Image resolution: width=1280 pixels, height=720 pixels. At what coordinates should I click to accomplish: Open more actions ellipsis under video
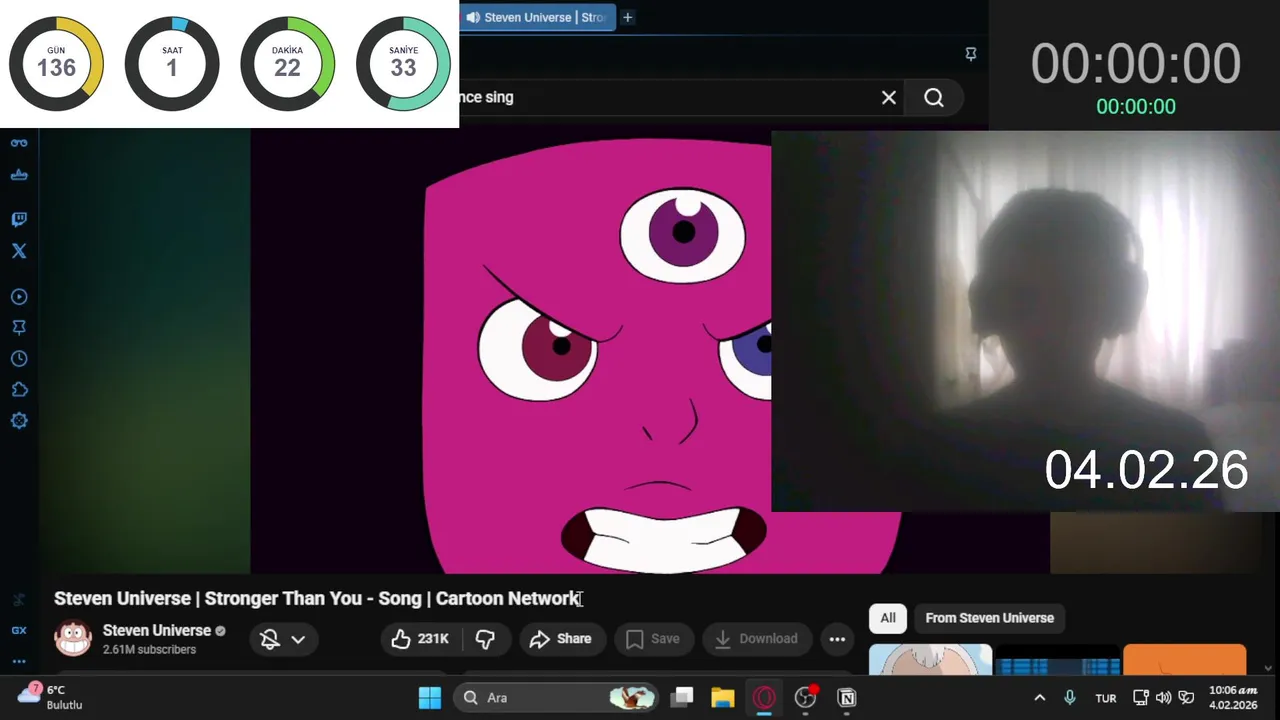pyautogui.click(x=837, y=639)
